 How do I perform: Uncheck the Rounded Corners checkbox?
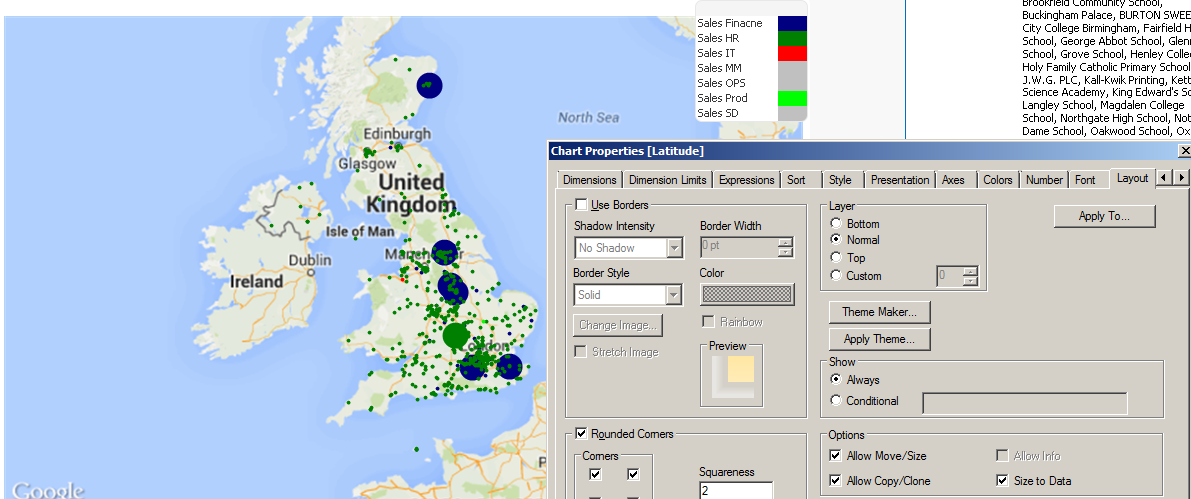tap(582, 434)
